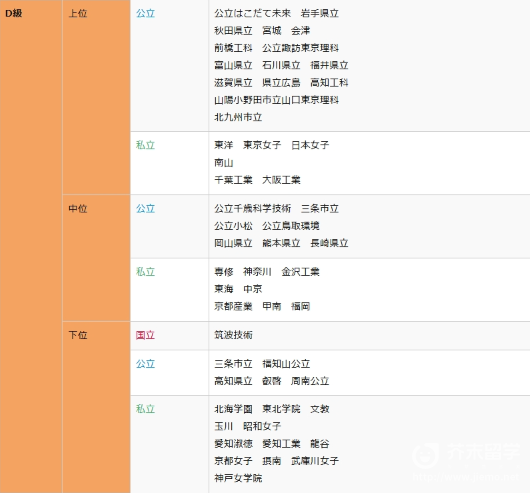Select the 福岡 entry
This screenshot has height=493, width=530.
[x=300, y=306]
